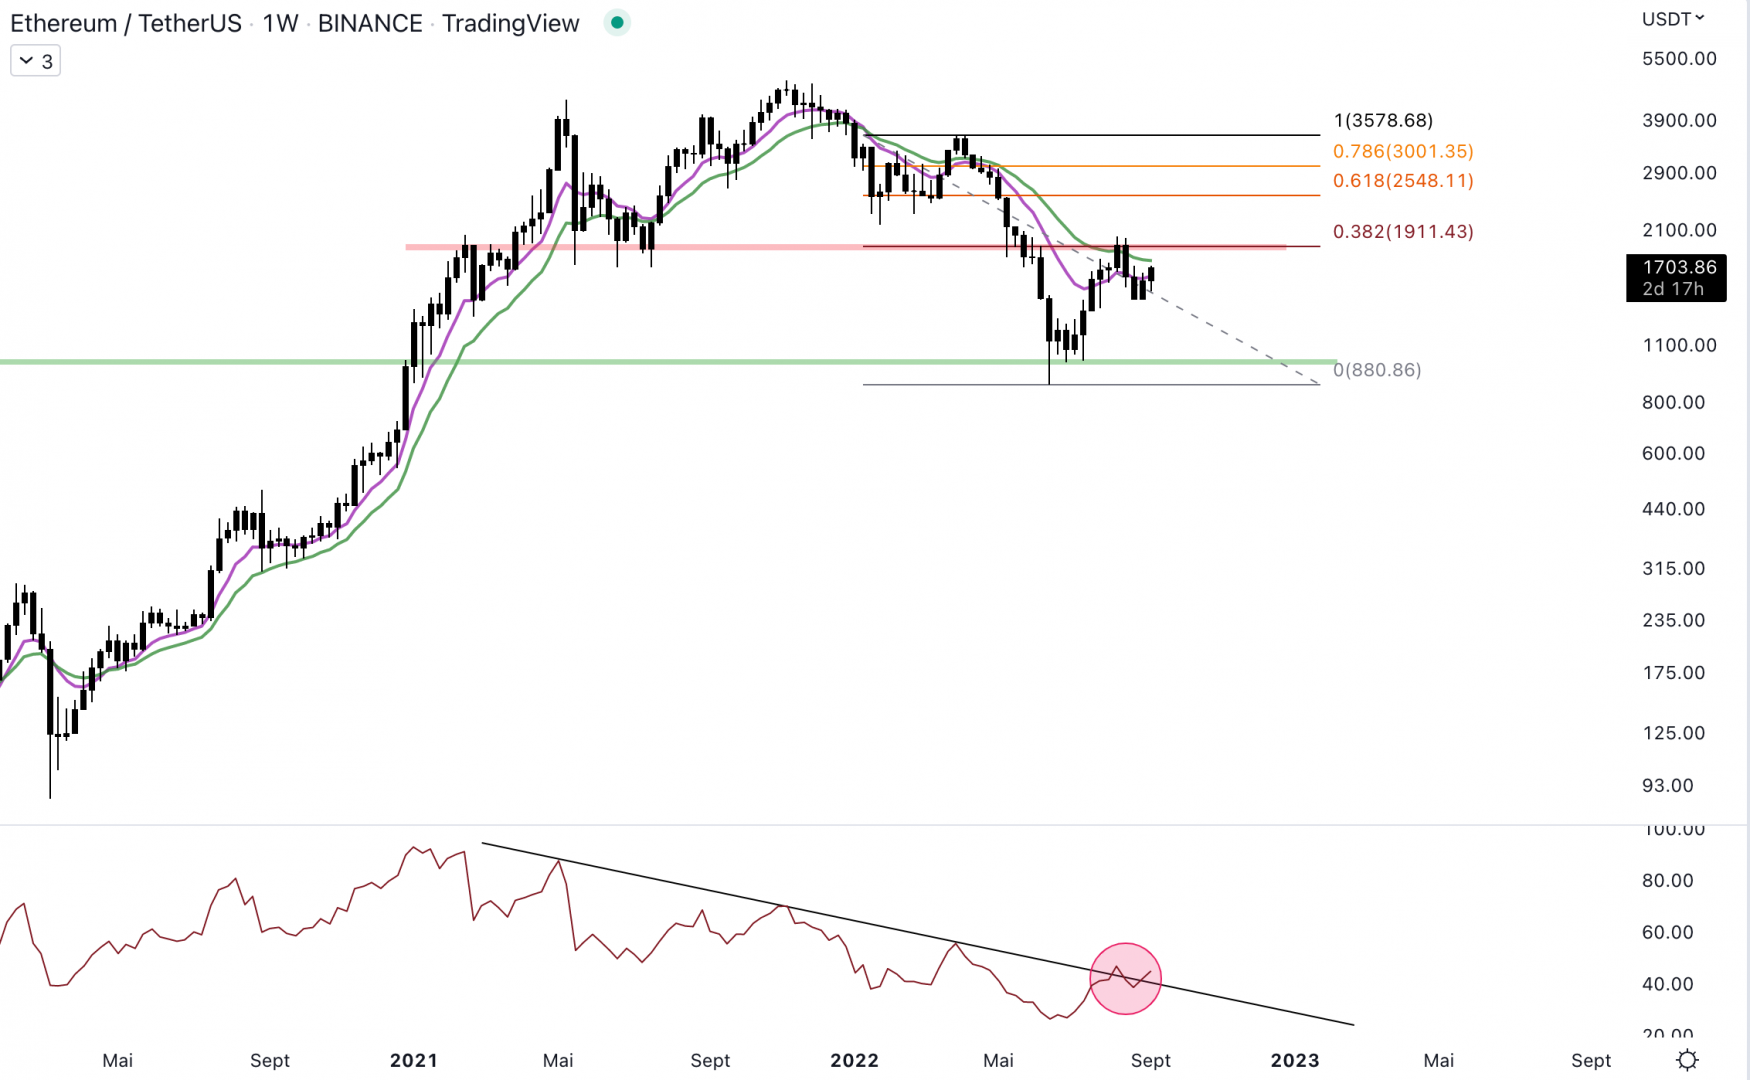This screenshot has width=1750, height=1080.
Task: Click the green market status dot
Action: click(x=617, y=22)
